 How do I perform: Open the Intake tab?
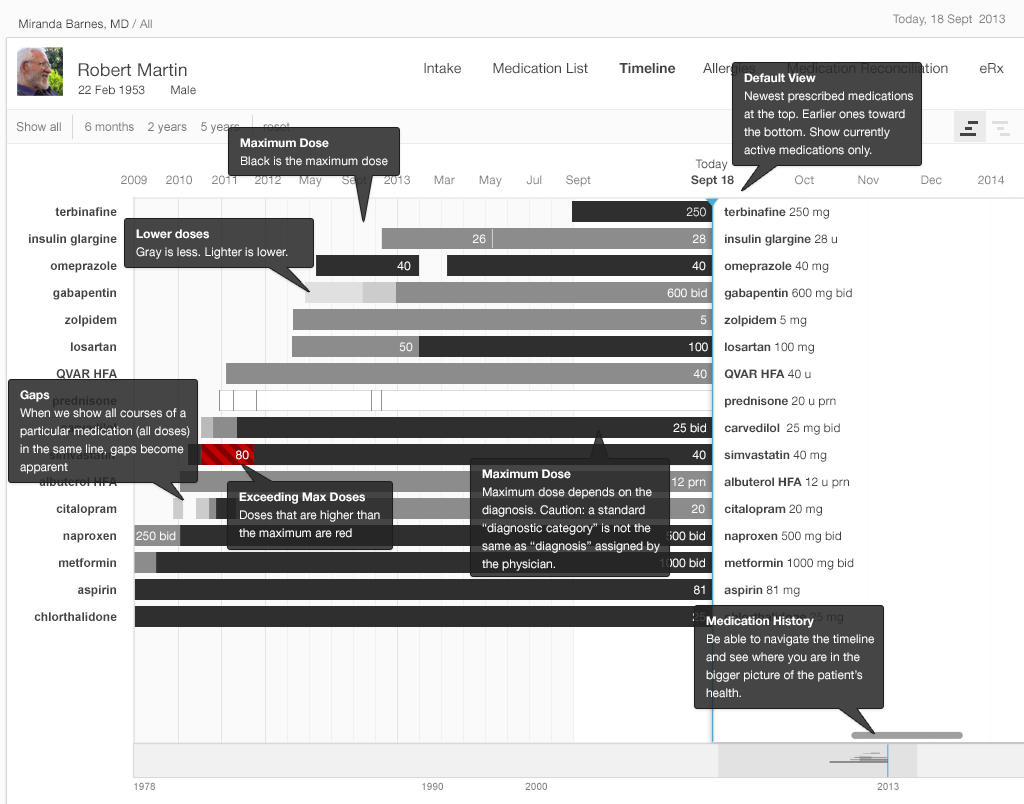coord(442,69)
